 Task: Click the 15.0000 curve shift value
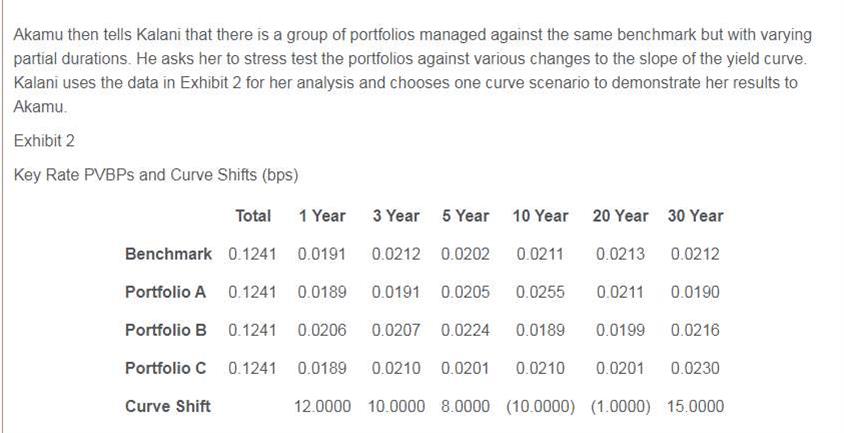click(x=695, y=406)
